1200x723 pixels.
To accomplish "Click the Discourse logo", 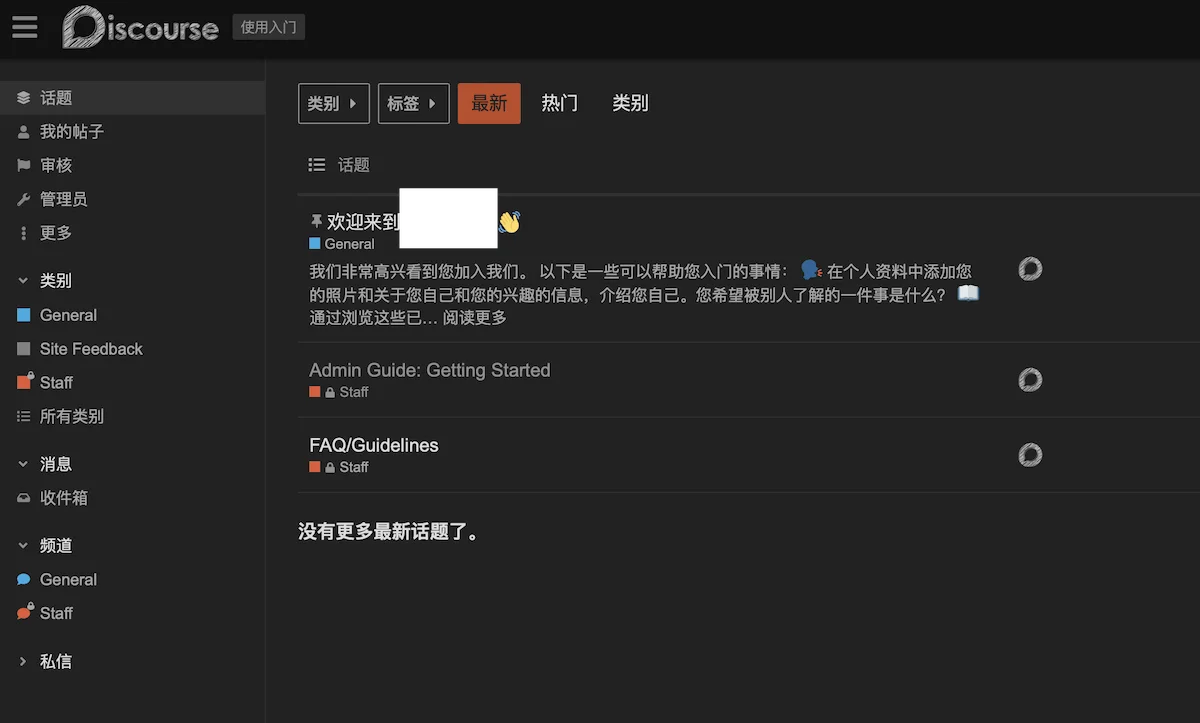I will click(x=140, y=28).
